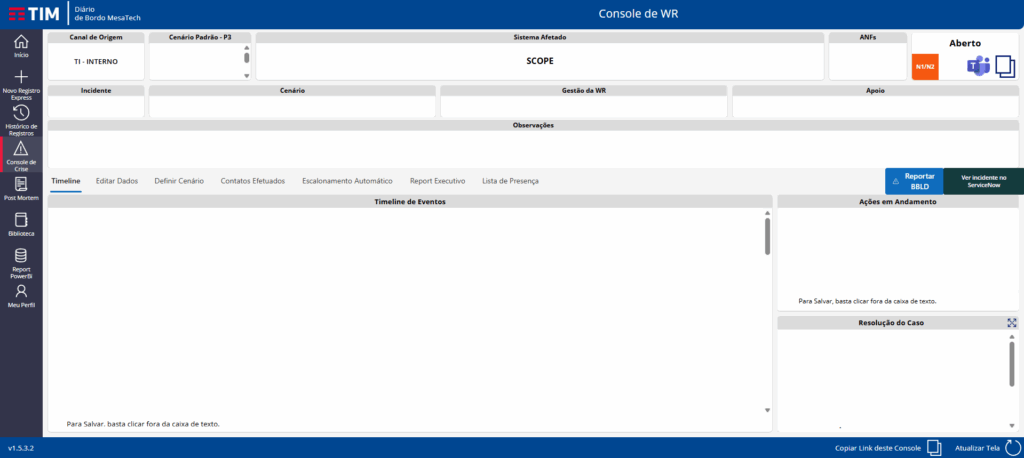Go to Início home icon
Viewport: 1024px width, 458px height.
(x=21, y=42)
